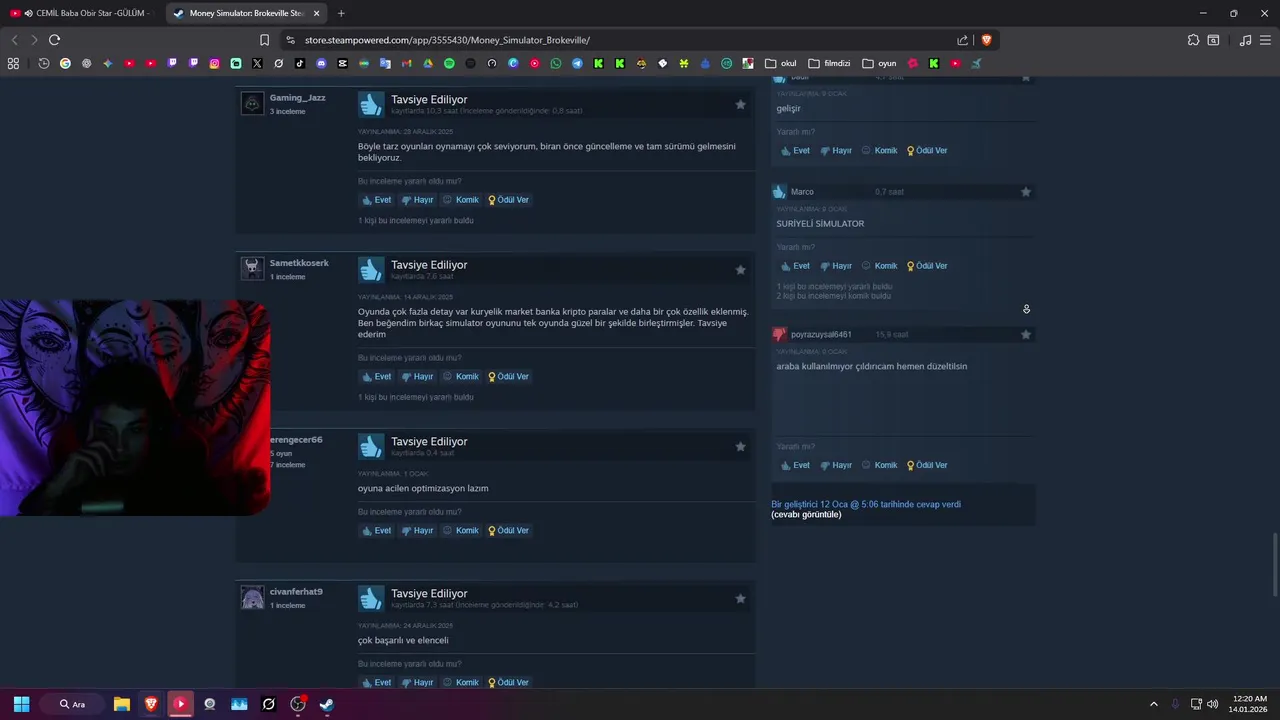1280x720 pixels.
Task: Click Ödül Ver on Marco review
Action: point(927,266)
